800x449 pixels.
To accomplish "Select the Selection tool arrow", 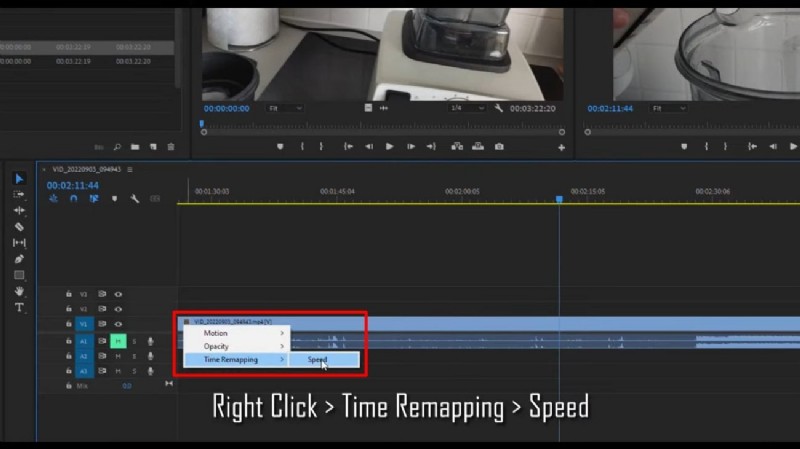I will (19, 179).
